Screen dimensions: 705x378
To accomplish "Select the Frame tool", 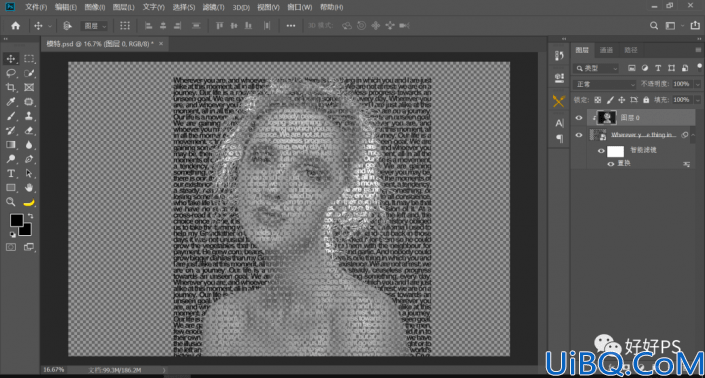I will [29, 87].
